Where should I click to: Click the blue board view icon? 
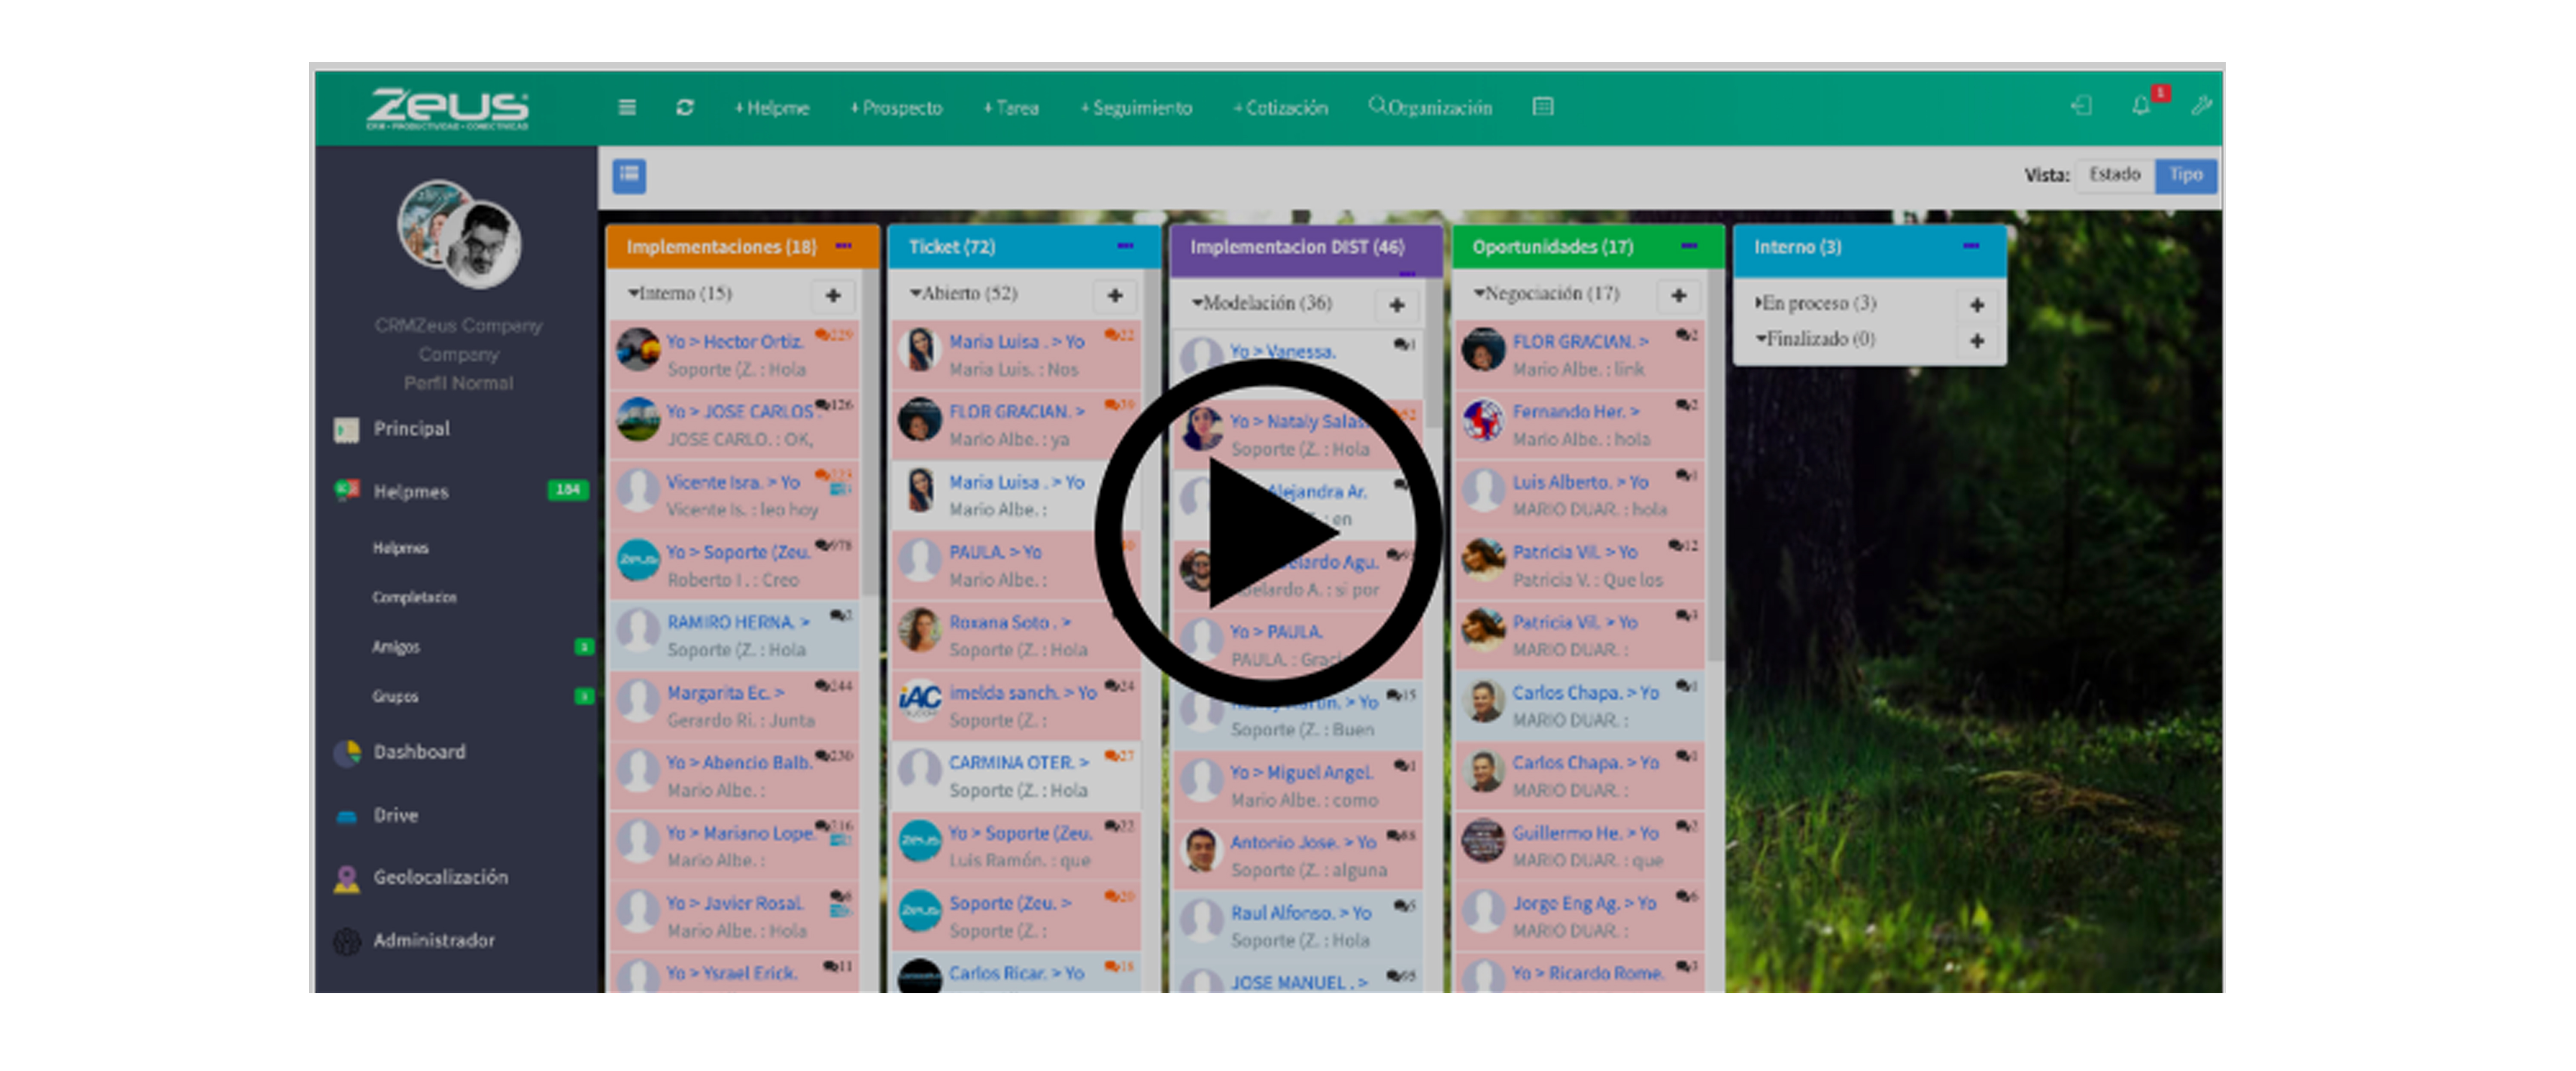[x=629, y=175]
